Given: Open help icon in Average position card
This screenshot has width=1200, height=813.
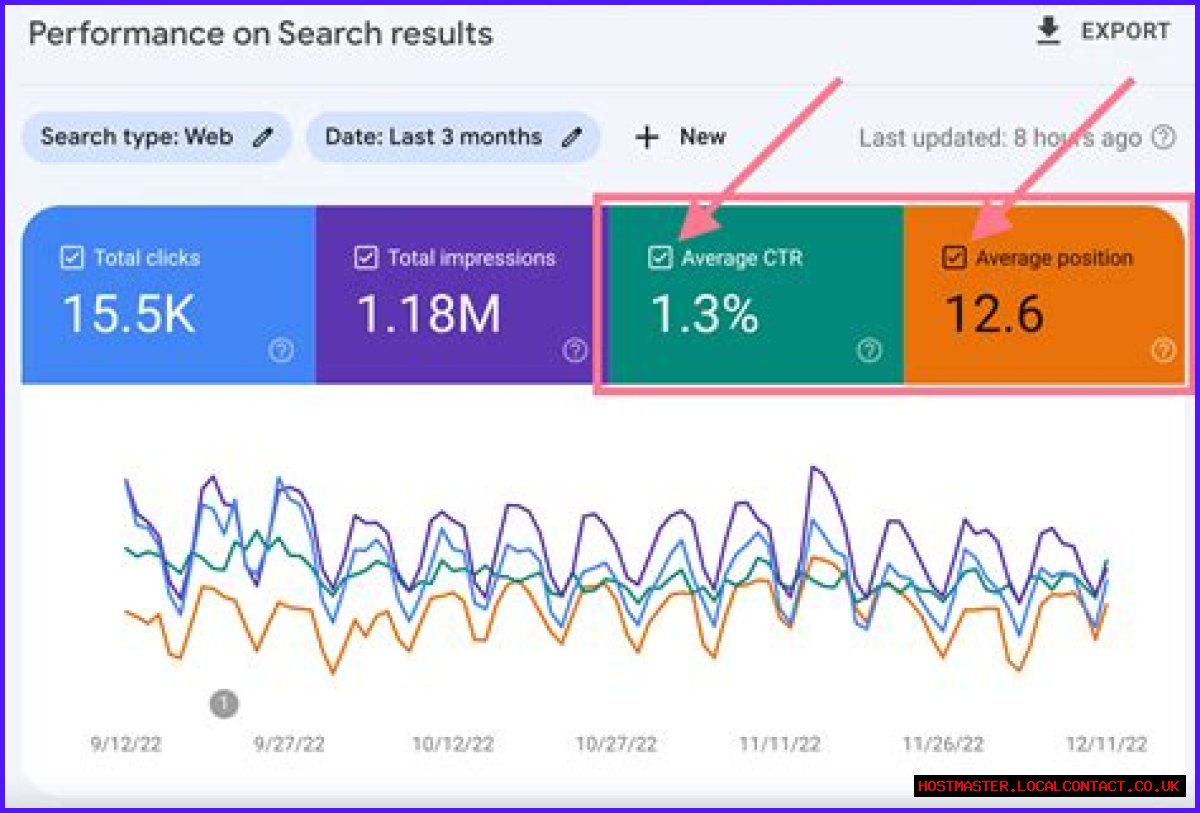Looking at the screenshot, I should click(1163, 350).
